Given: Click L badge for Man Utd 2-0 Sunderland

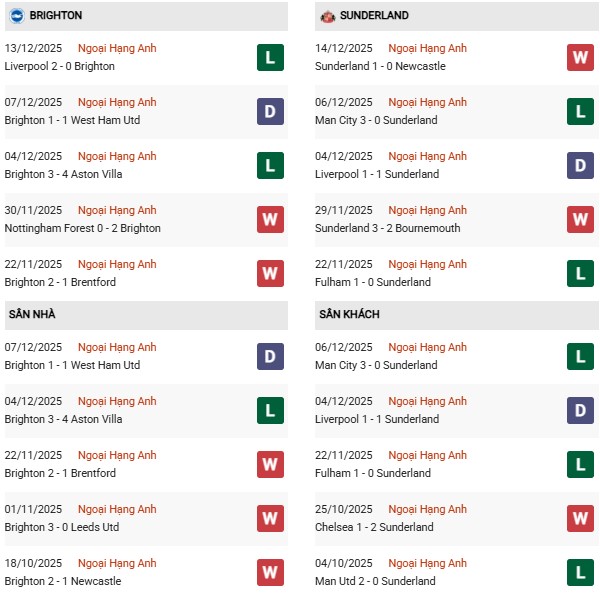Looking at the screenshot, I should point(580,572).
